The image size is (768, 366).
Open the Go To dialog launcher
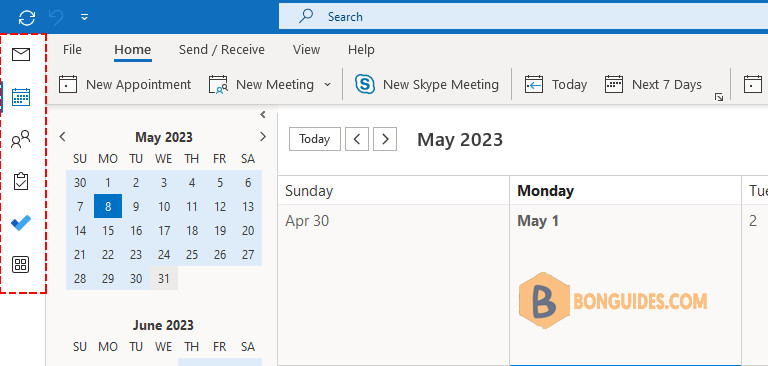coord(719,97)
